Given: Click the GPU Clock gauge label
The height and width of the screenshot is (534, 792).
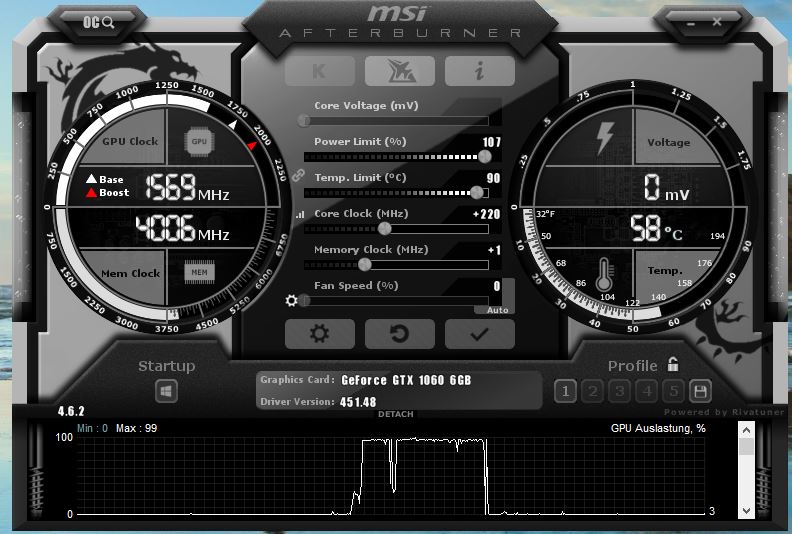Looking at the screenshot, I should [x=130, y=141].
